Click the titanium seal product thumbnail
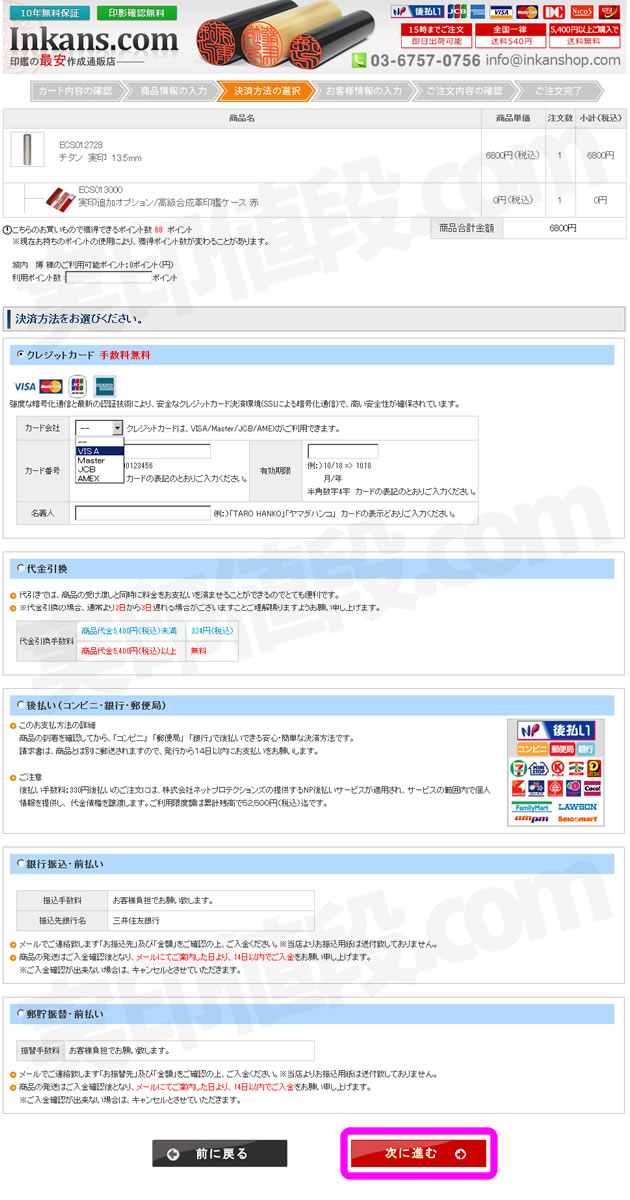 click(27, 149)
